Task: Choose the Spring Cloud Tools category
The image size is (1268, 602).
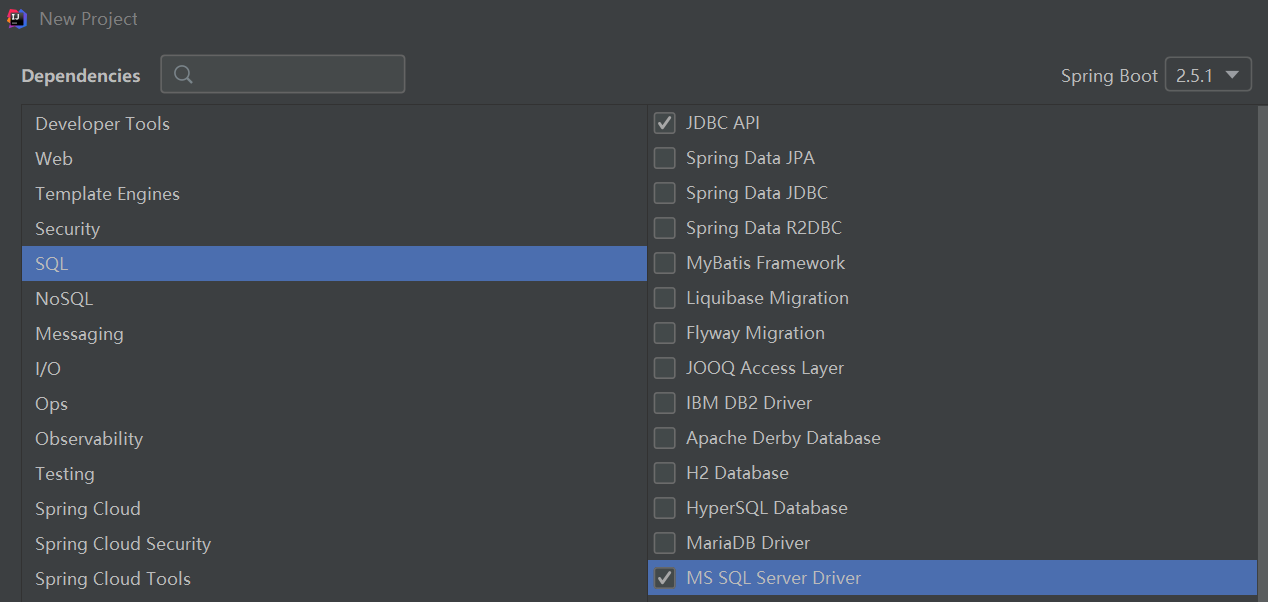Action: pos(334,579)
